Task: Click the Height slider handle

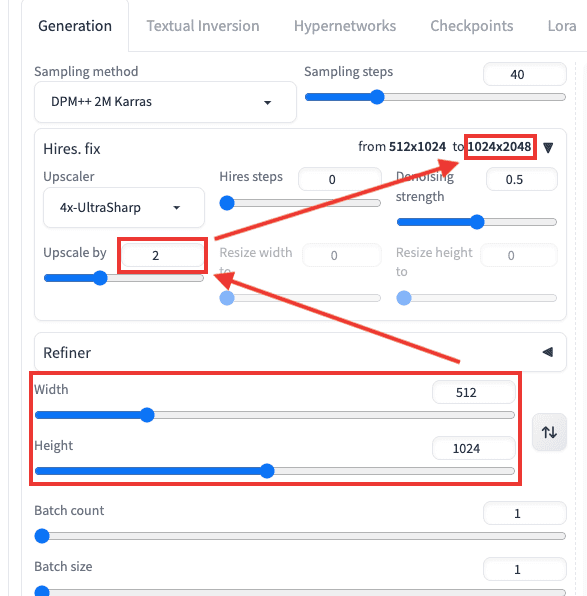Action: click(x=267, y=471)
